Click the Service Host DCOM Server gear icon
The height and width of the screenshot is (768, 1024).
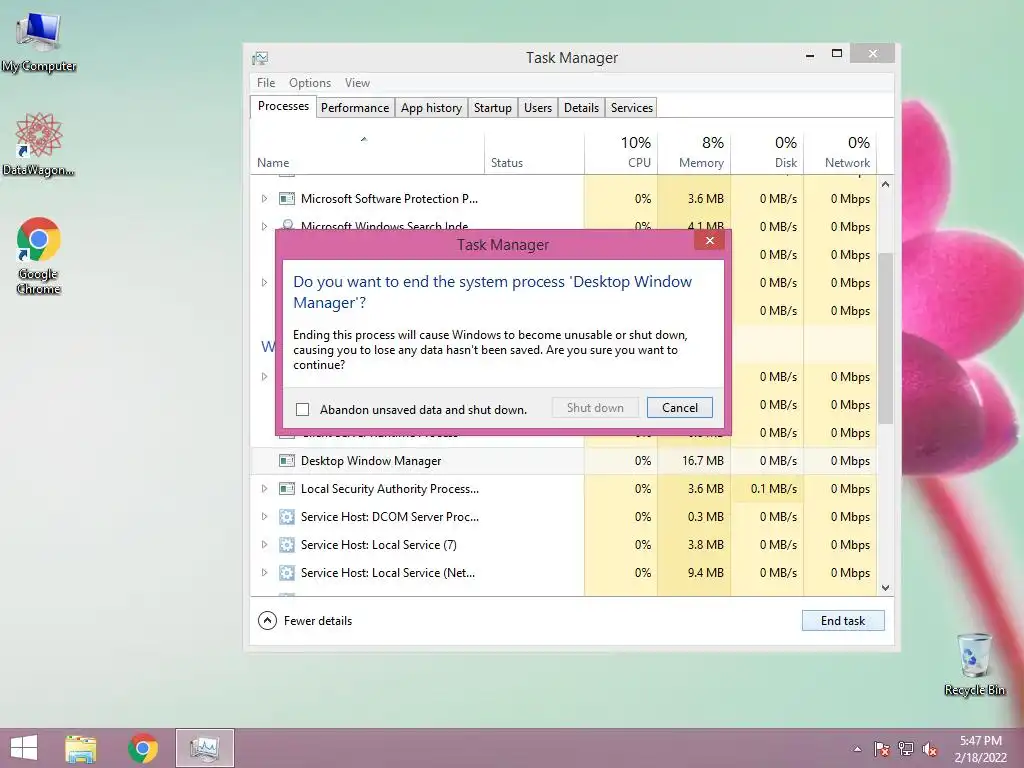287,517
